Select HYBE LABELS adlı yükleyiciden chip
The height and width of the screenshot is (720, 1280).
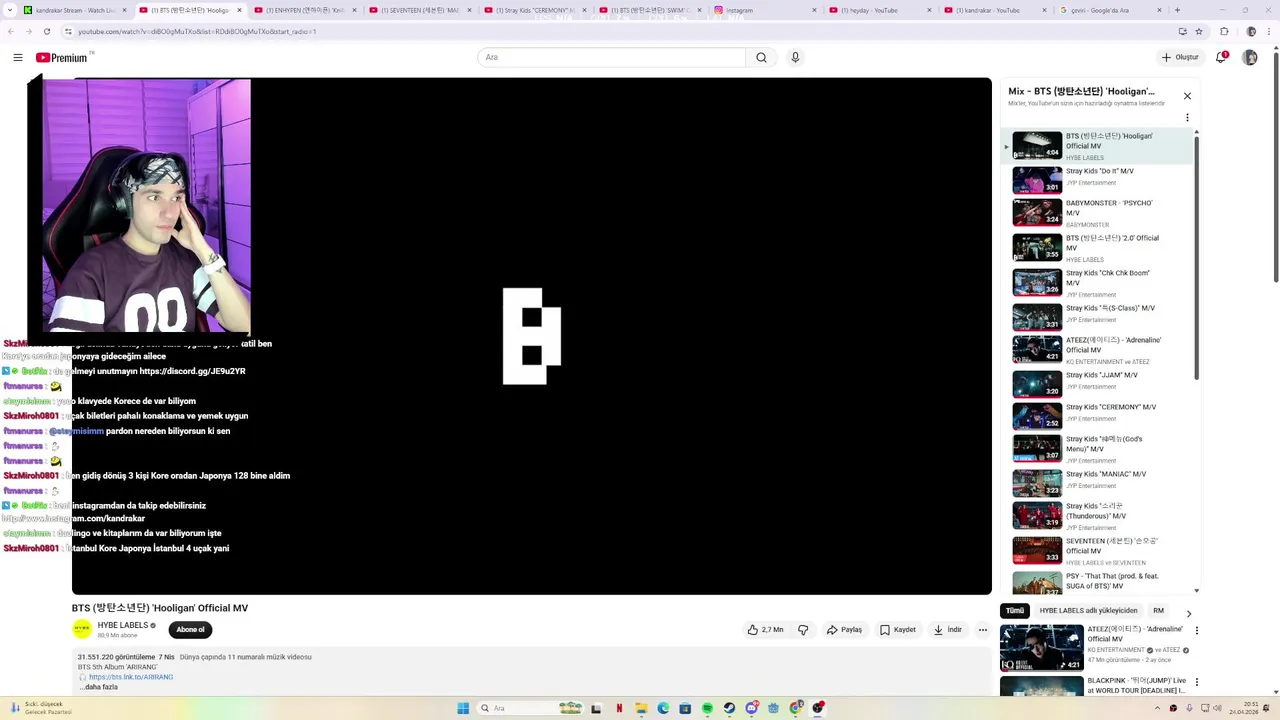[x=1088, y=611]
